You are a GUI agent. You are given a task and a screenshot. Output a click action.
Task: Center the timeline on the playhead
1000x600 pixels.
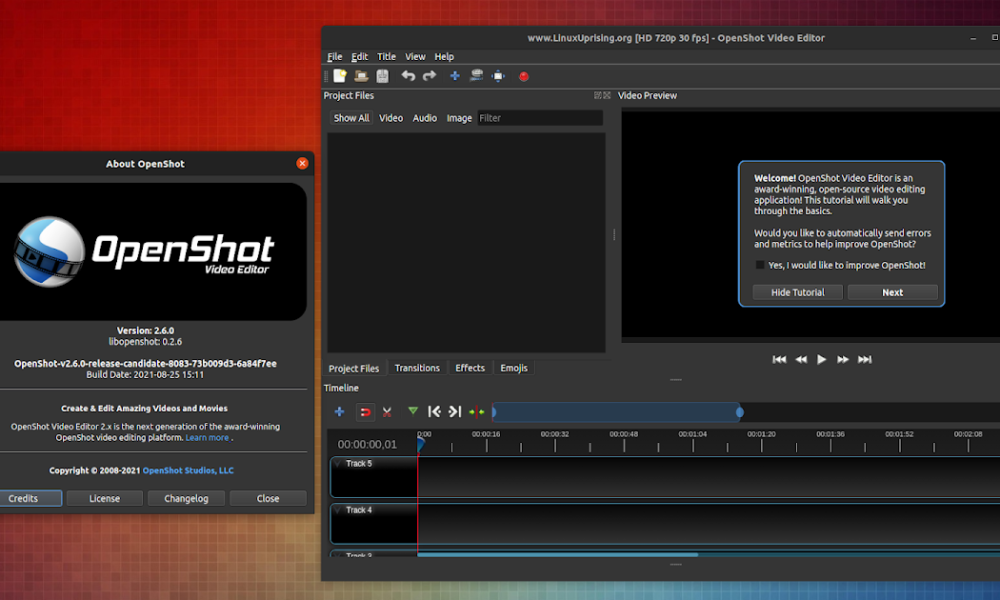[x=476, y=412]
